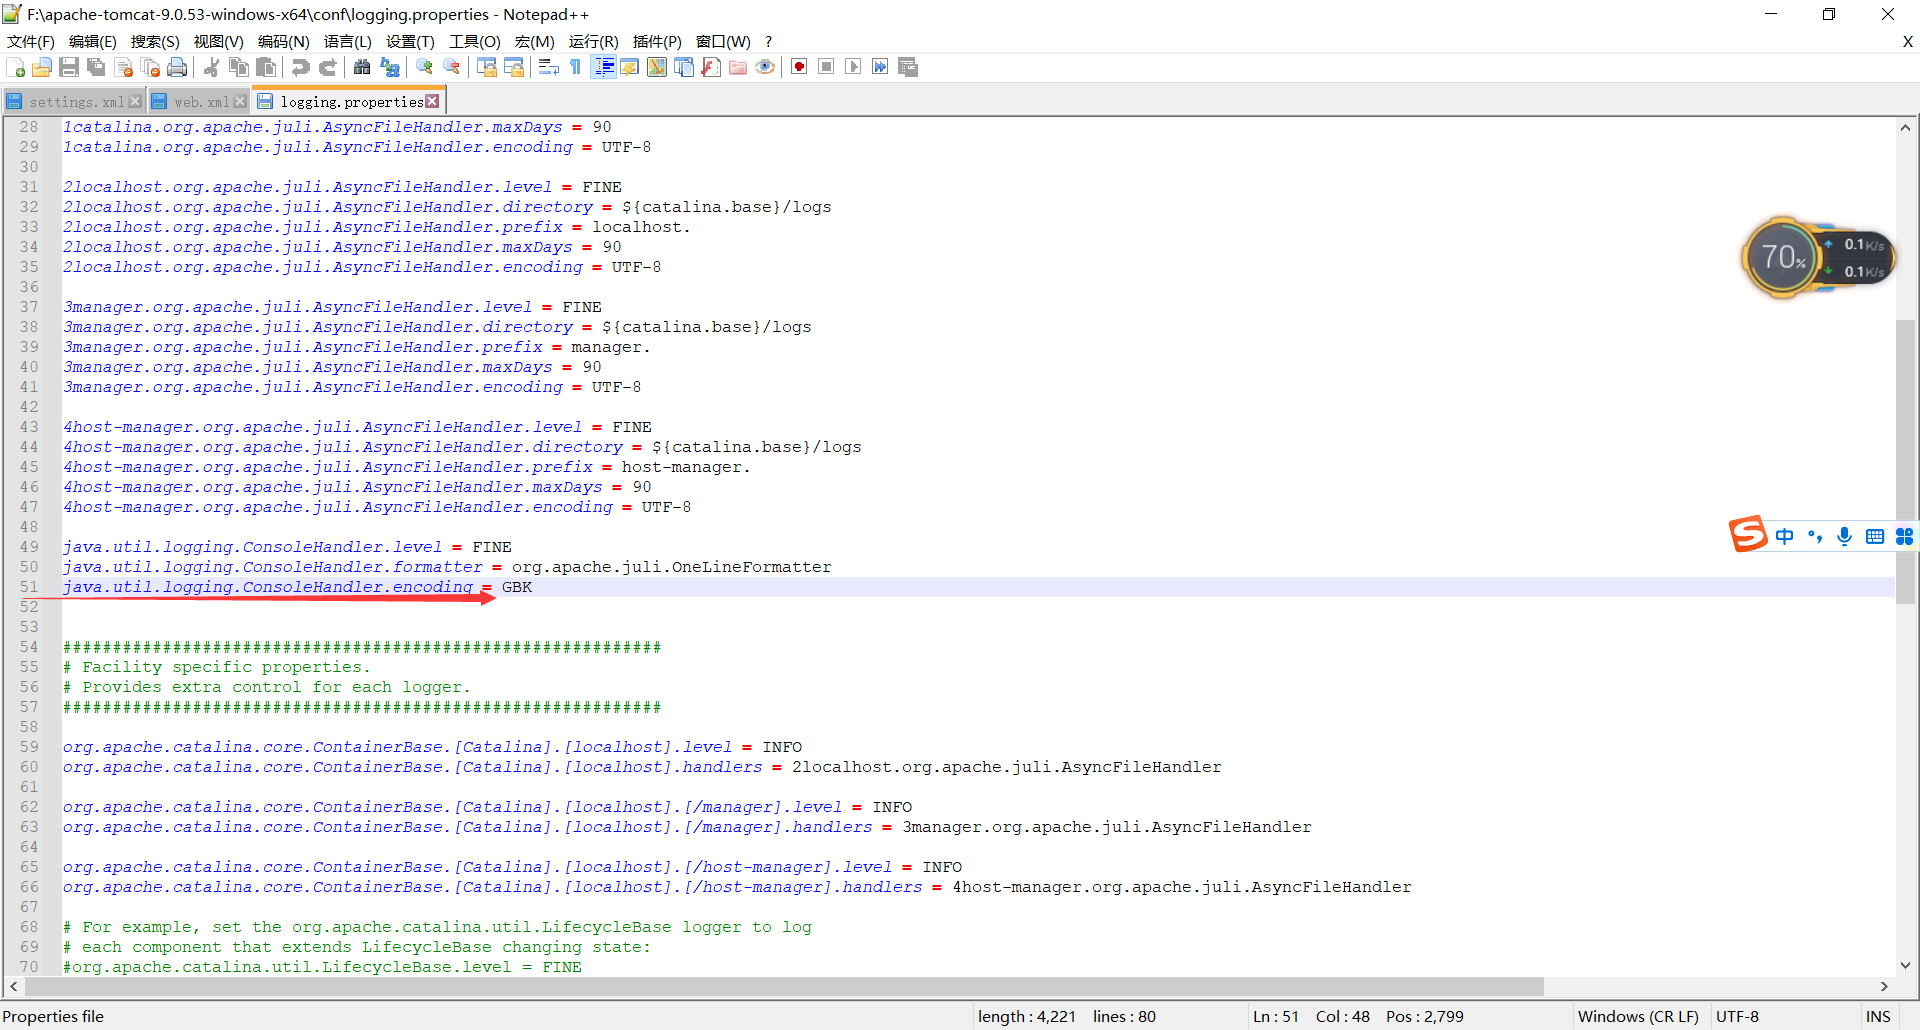Create a new file with toolbar icon
The width and height of the screenshot is (1920, 1030).
[16, 67]
